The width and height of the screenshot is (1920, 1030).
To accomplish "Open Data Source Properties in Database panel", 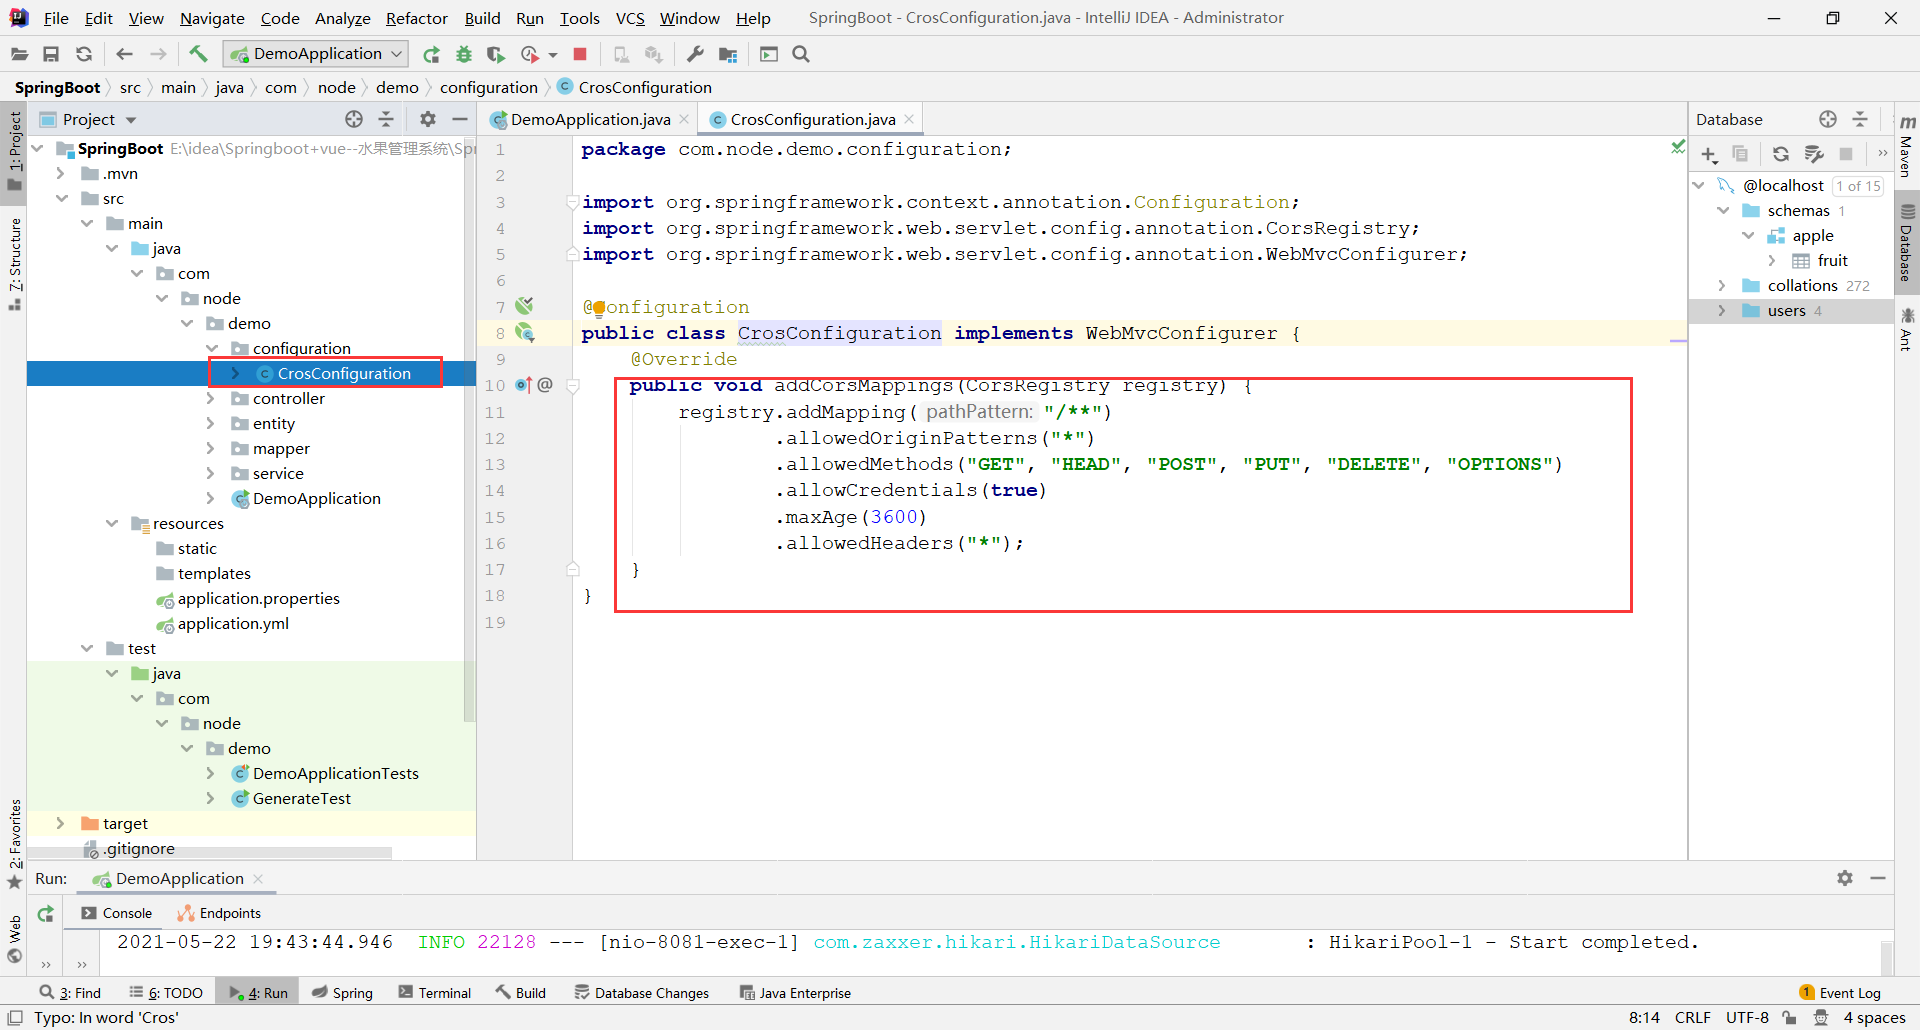I will (x=1815, y=154).
